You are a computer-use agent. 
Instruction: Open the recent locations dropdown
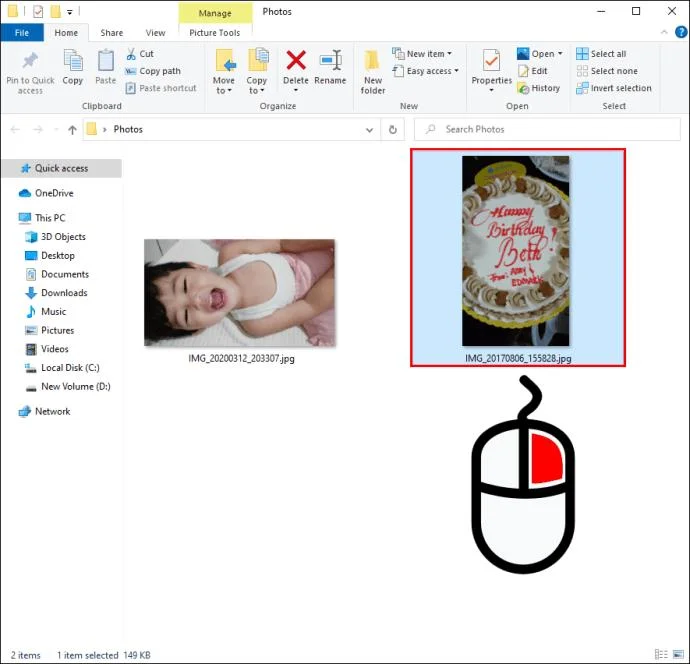56,129
